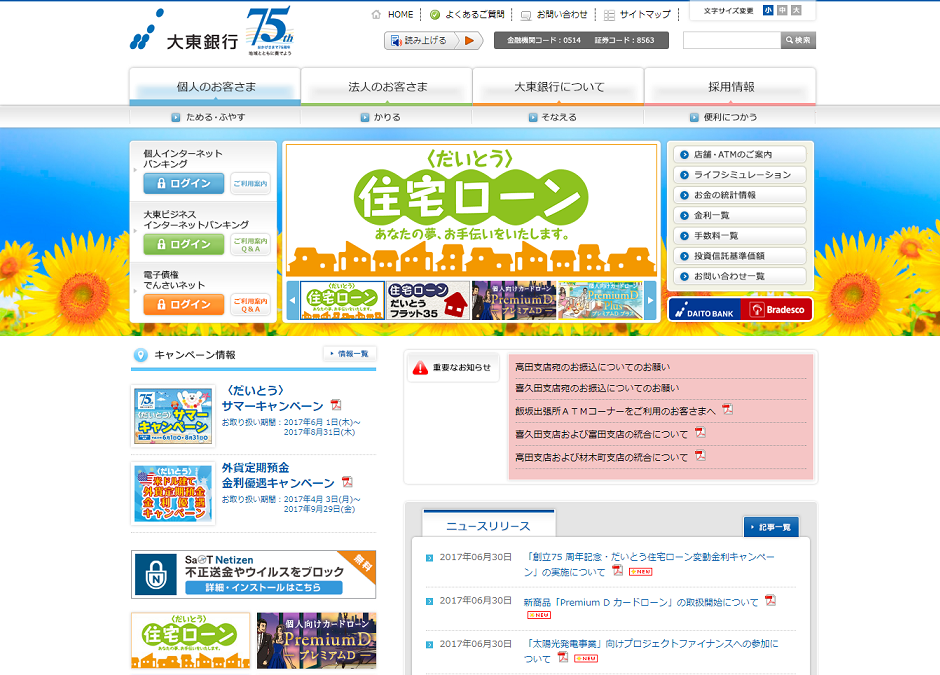Viewport: 940px width, 675px height.
Task: Click the main 住宅ローン banner
Action: (x=471, y=210)
